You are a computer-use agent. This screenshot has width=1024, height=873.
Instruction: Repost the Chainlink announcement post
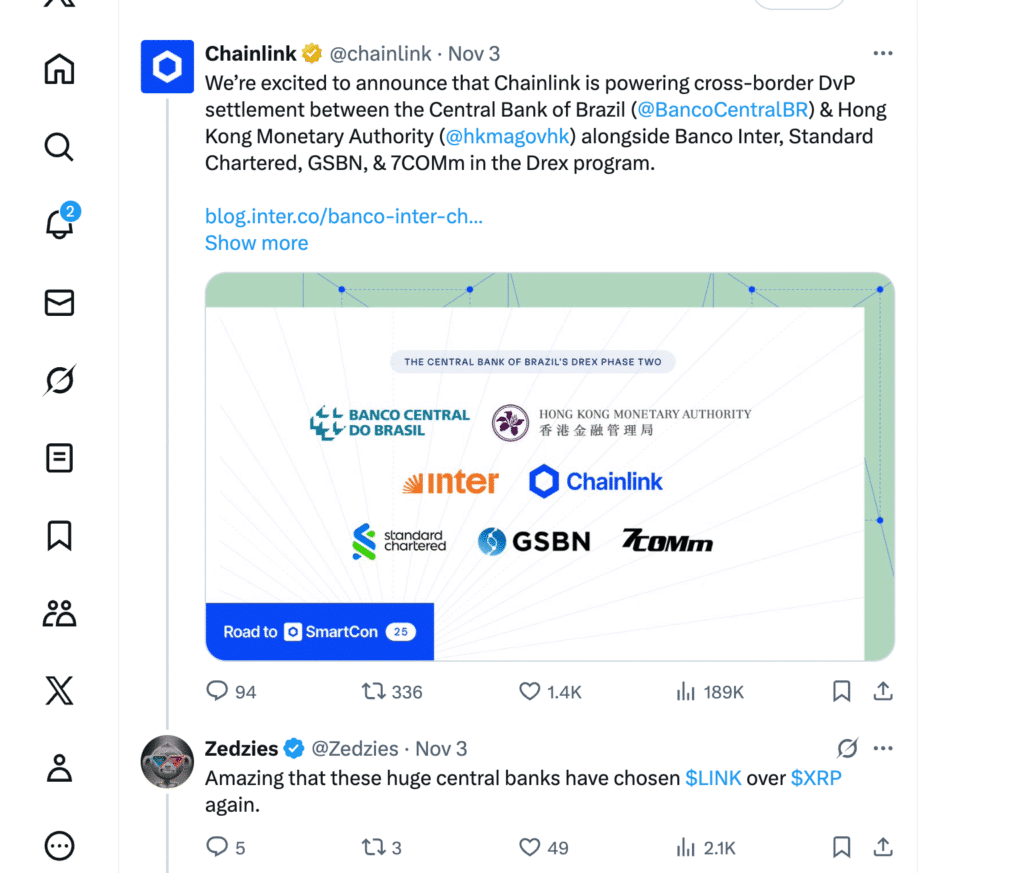(374, 691)
